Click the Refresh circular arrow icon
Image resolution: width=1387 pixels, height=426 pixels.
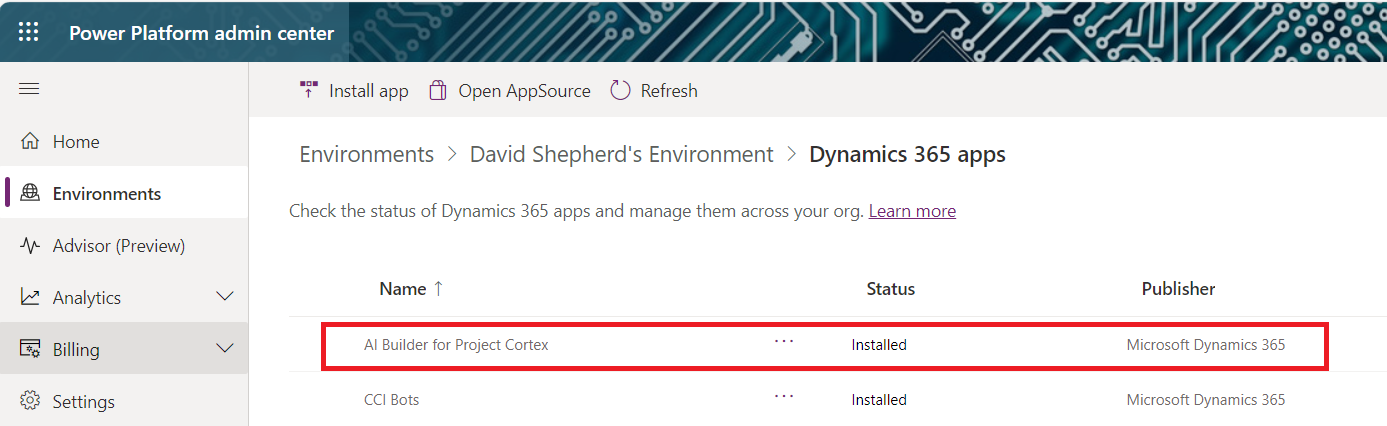click(x=620, y=90)
